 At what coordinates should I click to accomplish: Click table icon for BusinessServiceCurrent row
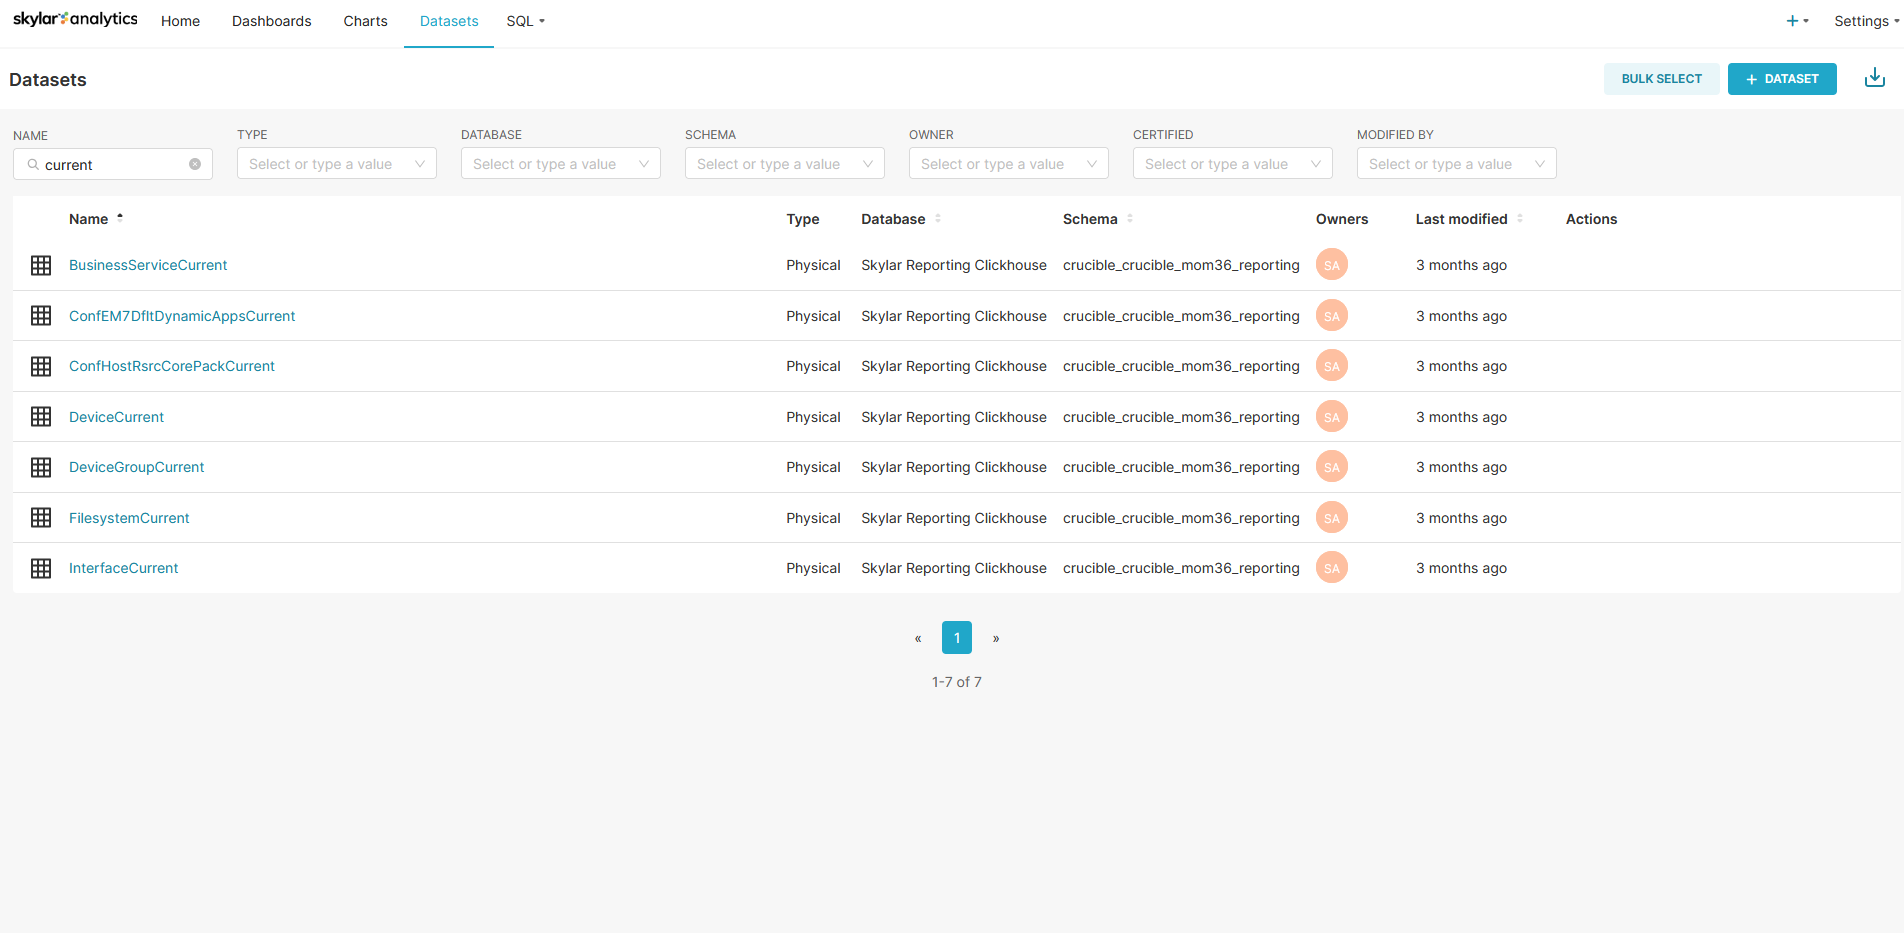point(41,265)
